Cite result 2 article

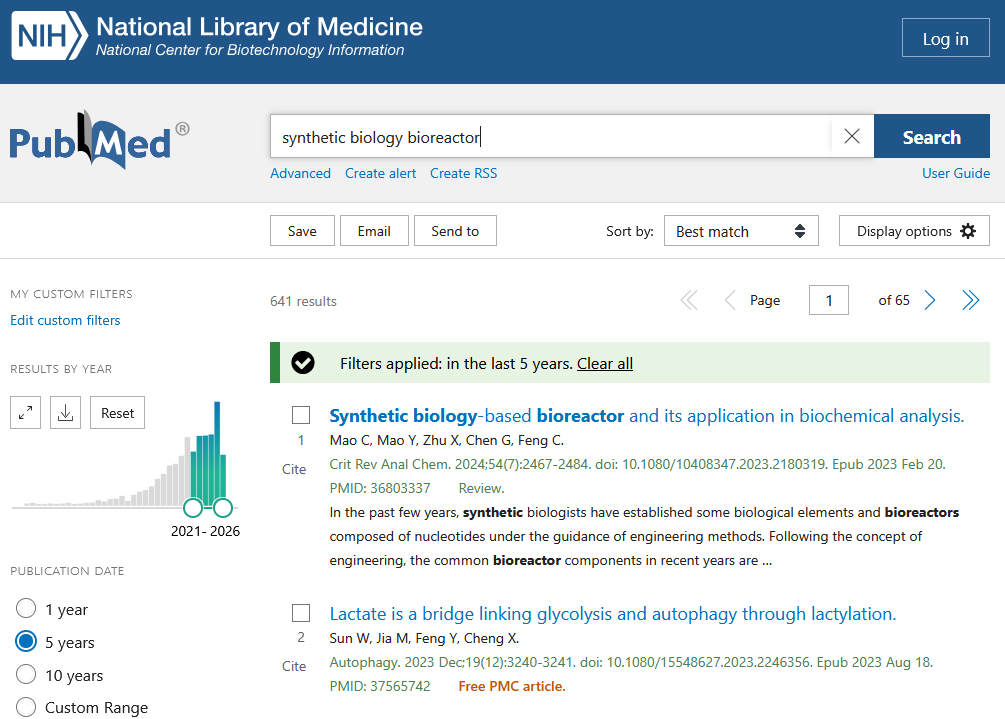pos(294,666)
